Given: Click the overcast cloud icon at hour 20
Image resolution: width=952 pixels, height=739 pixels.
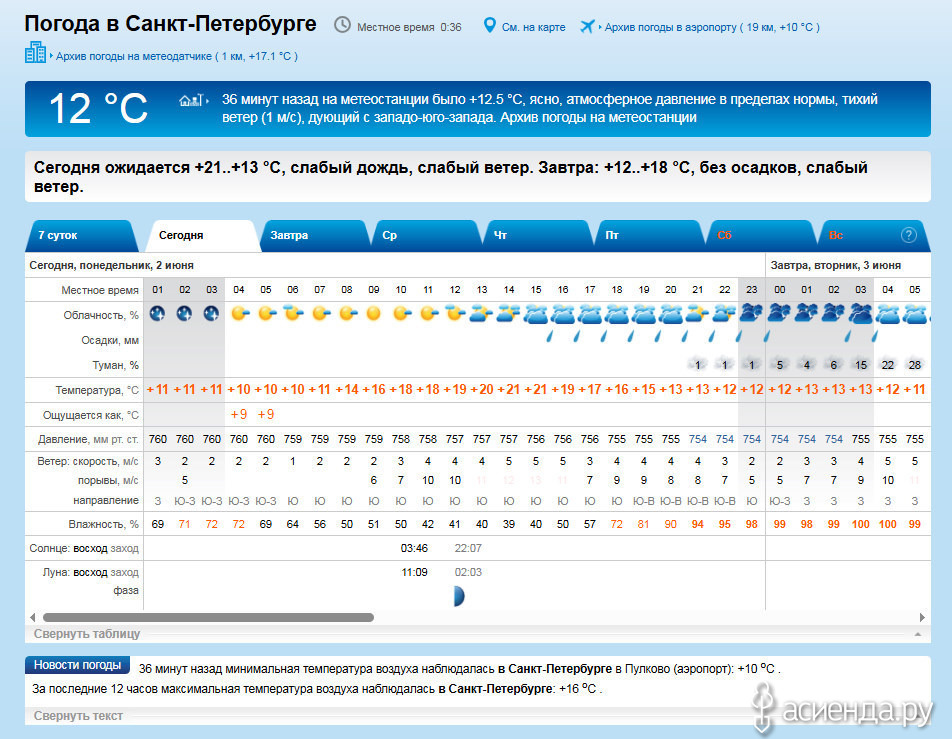Looking at the screenshot, I should tap(671, 314).
